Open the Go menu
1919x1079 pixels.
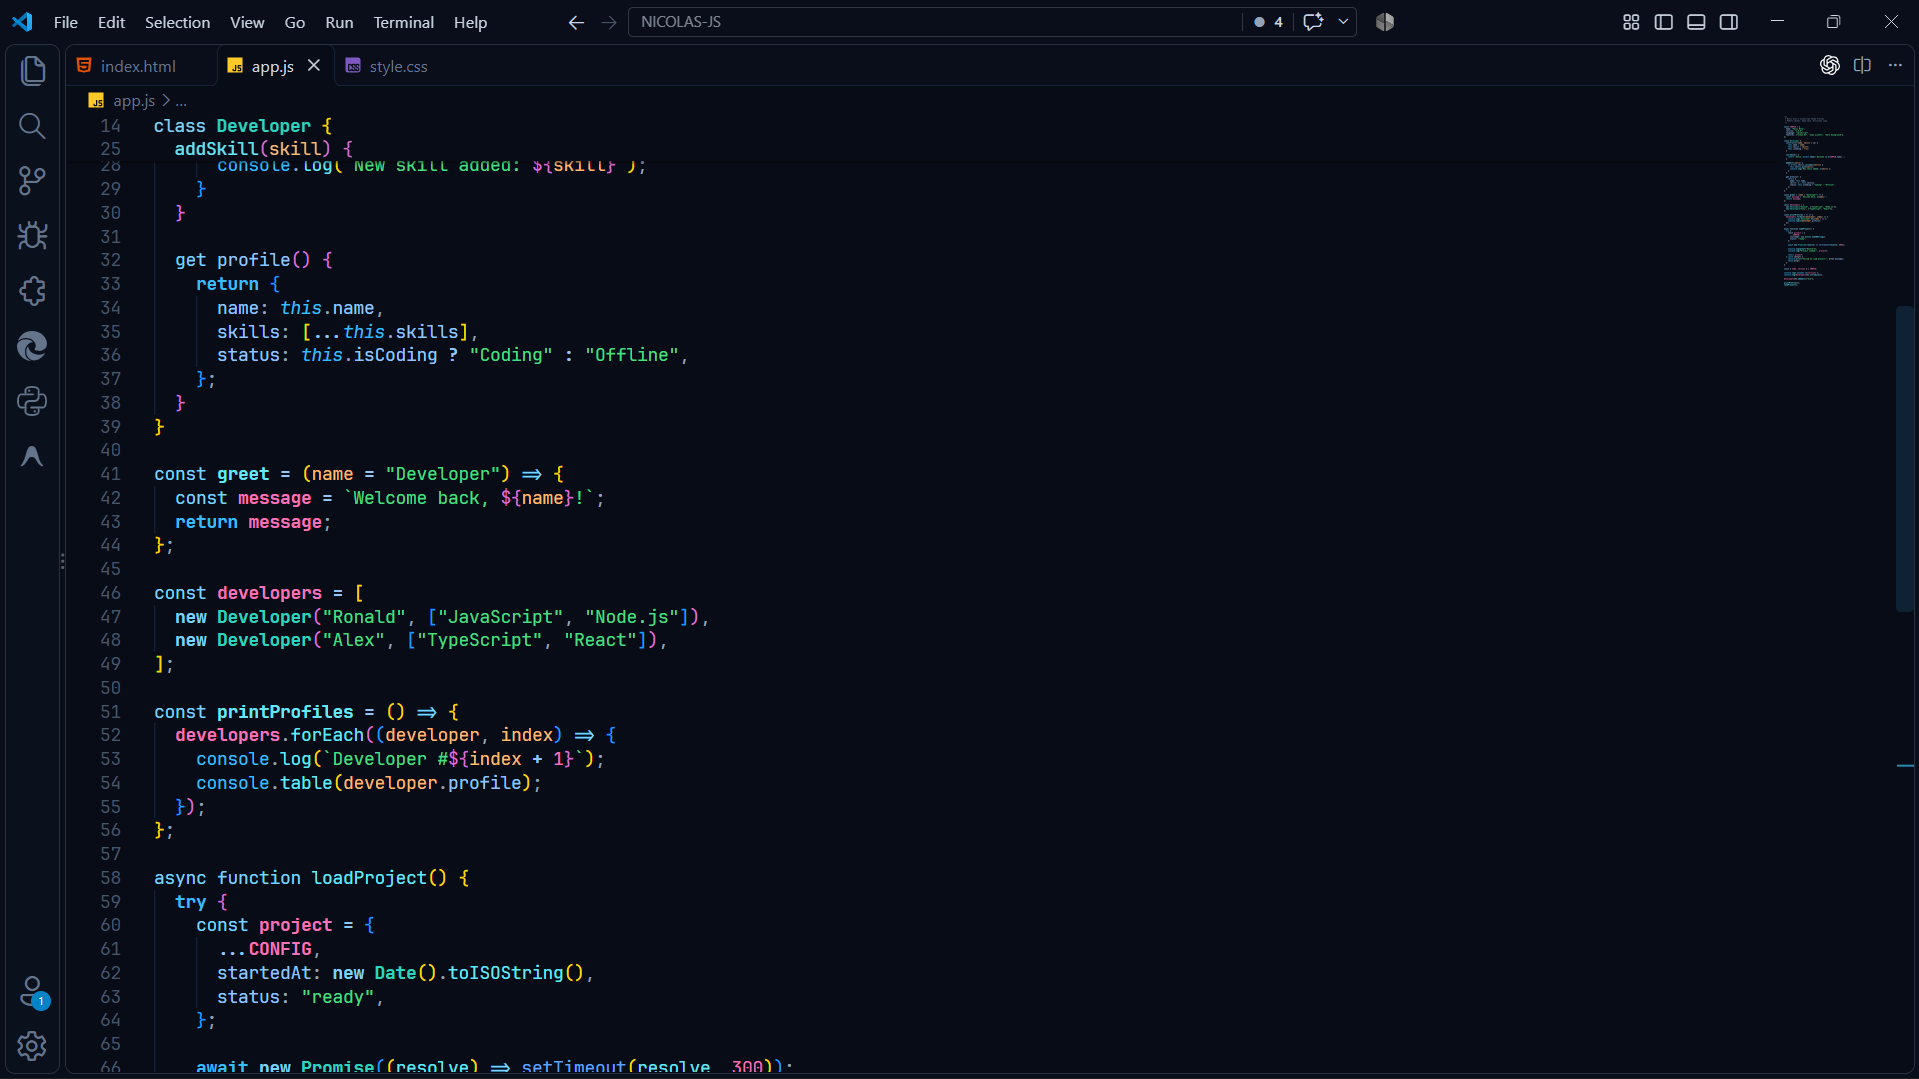pos(295,22)
